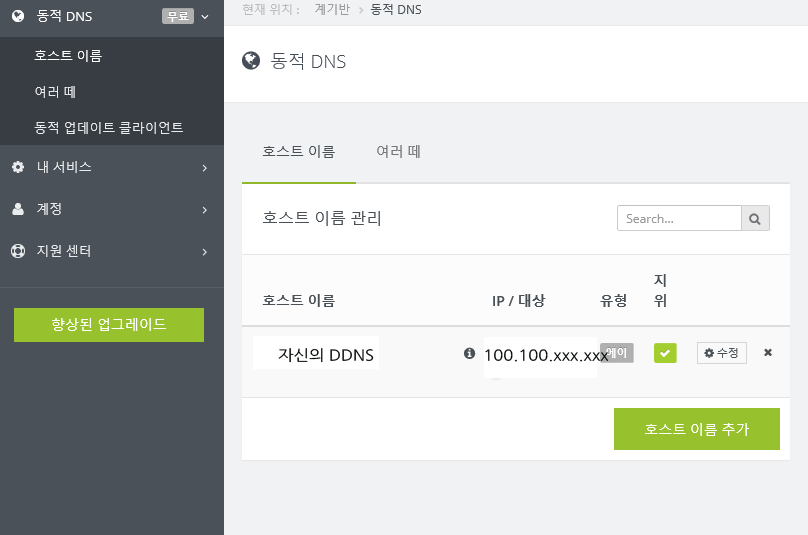
Task: Click the lifebuoy icon next to 지원 센터
Action: pyautogui.click(x=18, y=251)
